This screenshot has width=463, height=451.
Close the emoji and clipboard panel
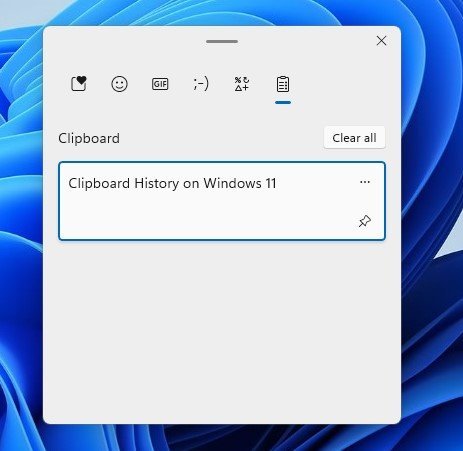(381, 41)
